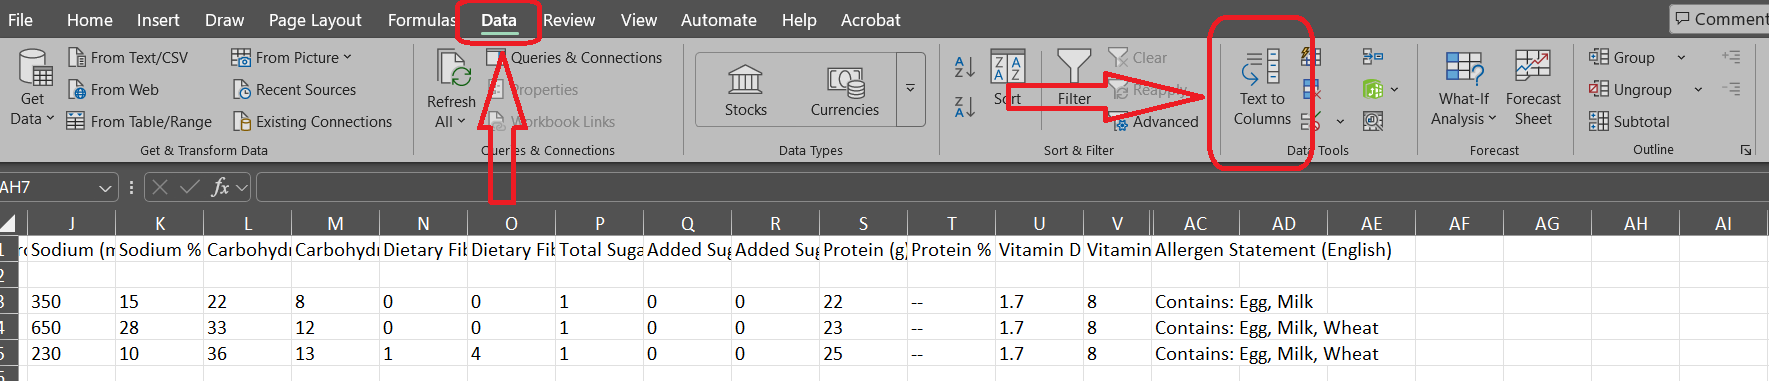Viewport: 1769px width, 381px height.
Task: Select column AD header
Action: (1283, 223)
